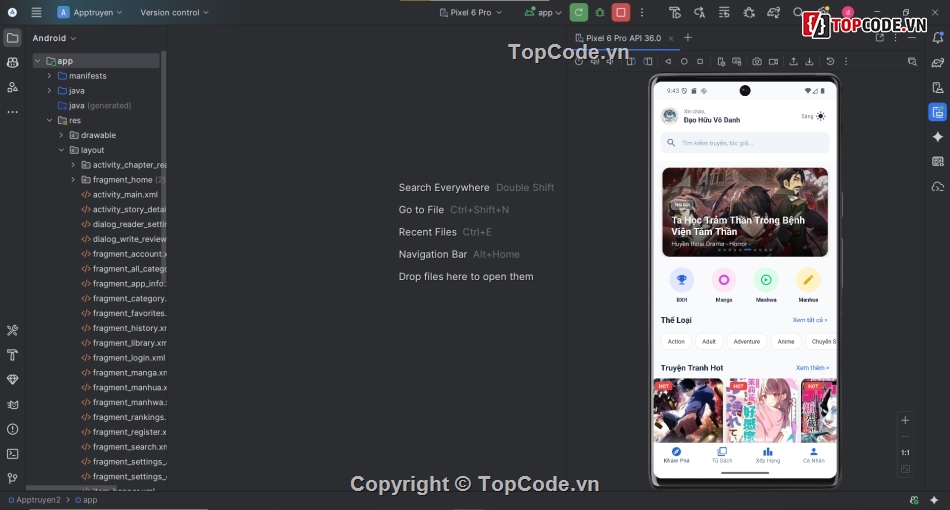
Task: Click the Manhua pencil icon in app
Action: (808, 280)
